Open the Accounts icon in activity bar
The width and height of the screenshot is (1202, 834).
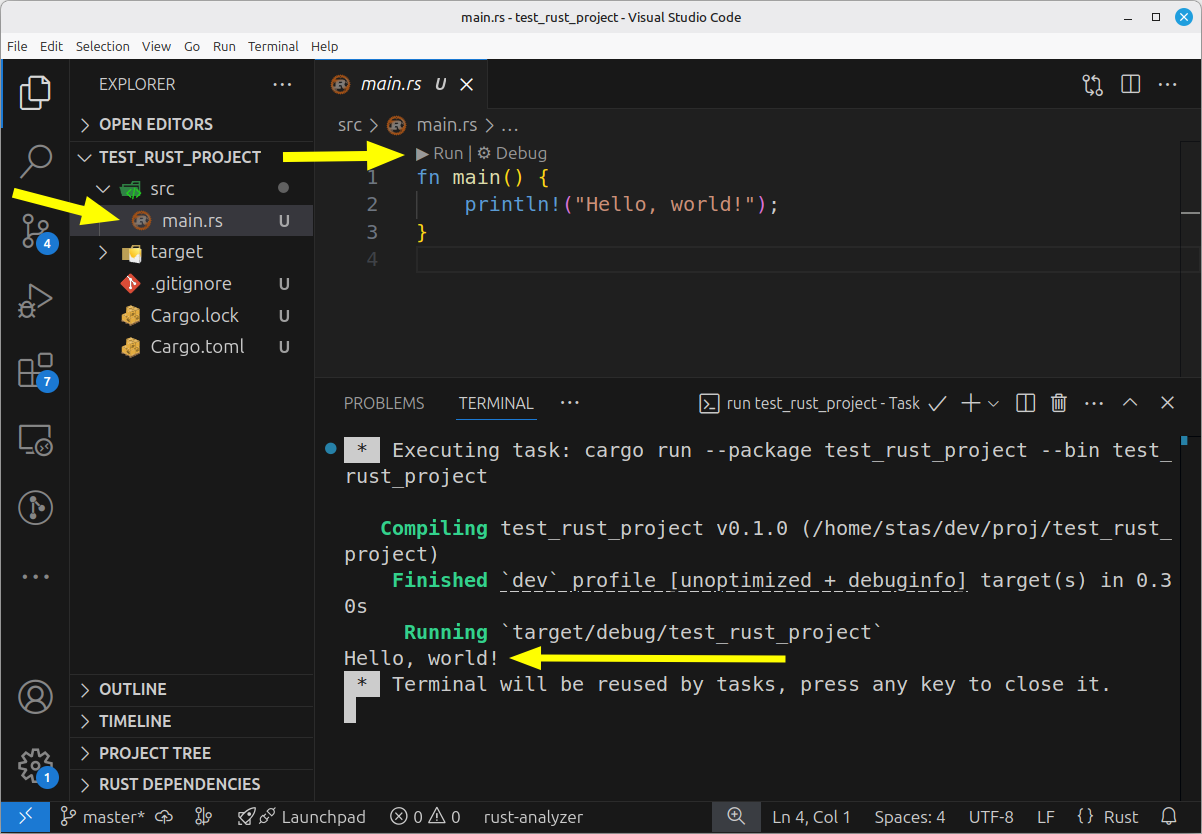click(x=35, y=696)
